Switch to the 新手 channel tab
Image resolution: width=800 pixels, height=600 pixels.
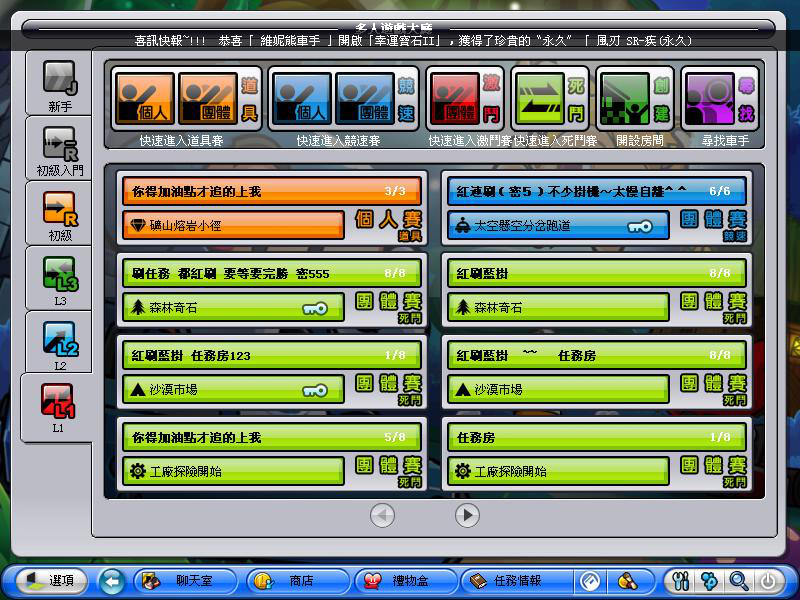click(x=59, y=85)
